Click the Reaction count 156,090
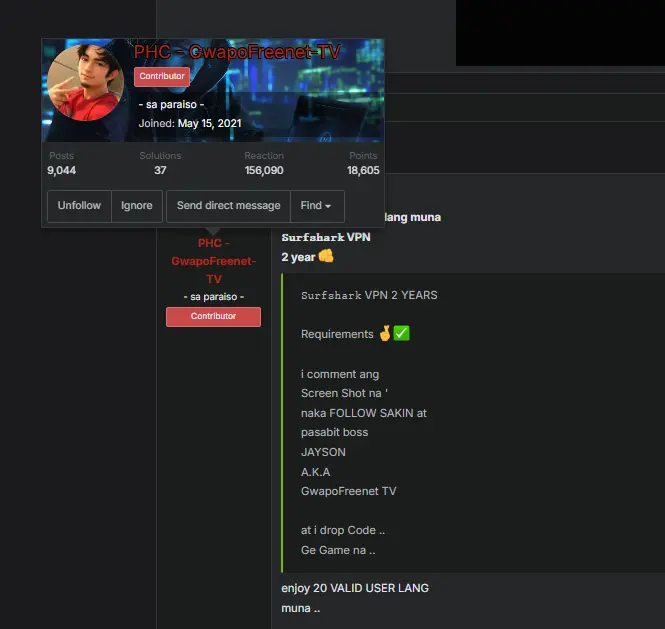 click(264, 171)
